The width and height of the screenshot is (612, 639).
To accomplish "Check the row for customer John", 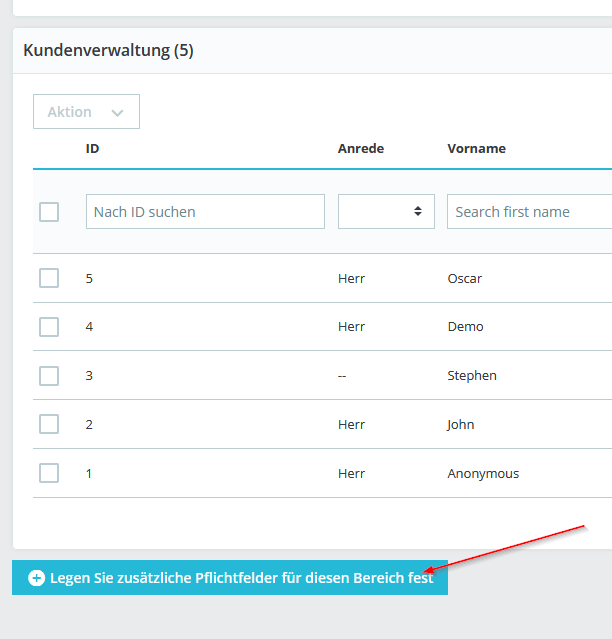I will point(49,425).
